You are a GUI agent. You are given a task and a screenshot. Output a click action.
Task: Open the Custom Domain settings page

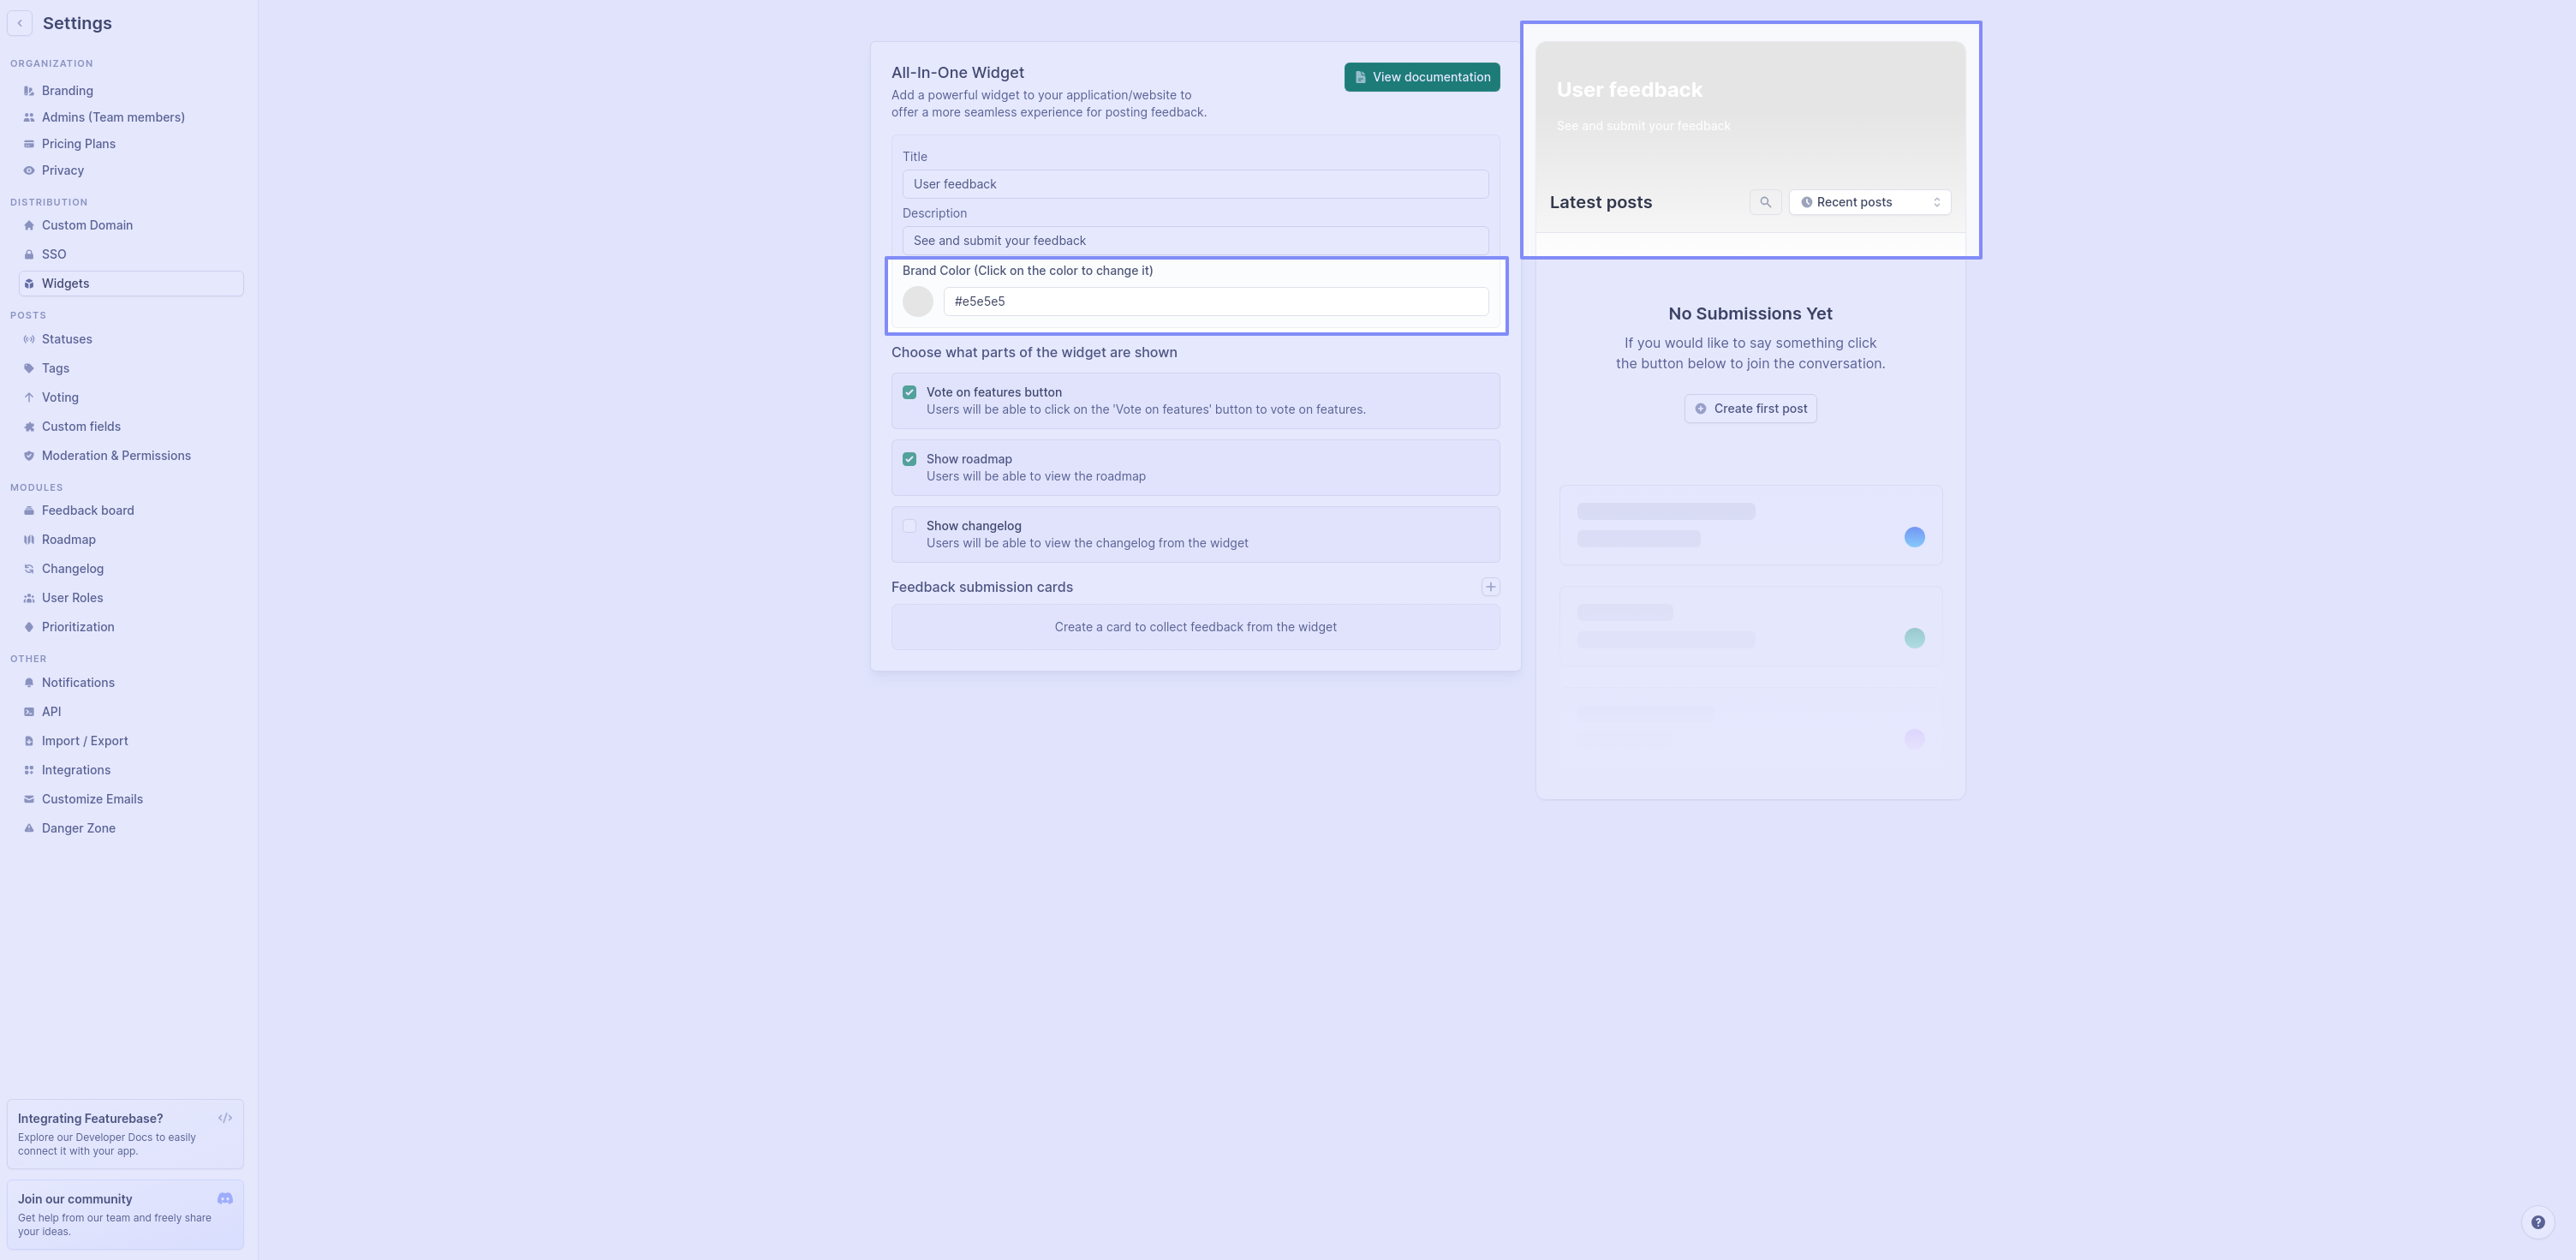(x=87, y=225)
